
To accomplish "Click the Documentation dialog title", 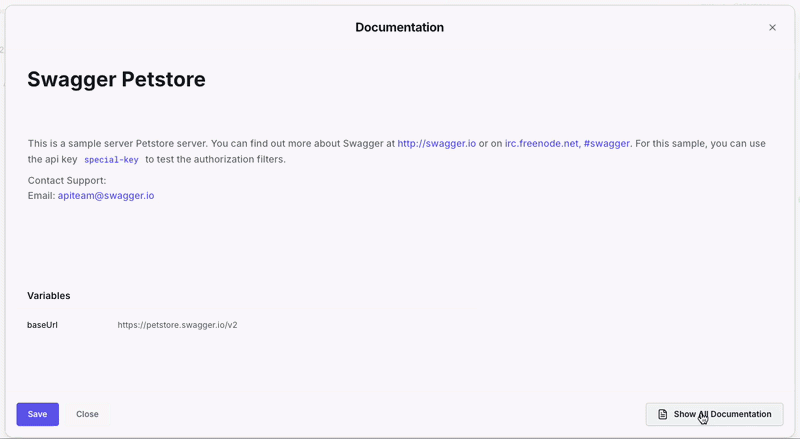I will 399,28.
